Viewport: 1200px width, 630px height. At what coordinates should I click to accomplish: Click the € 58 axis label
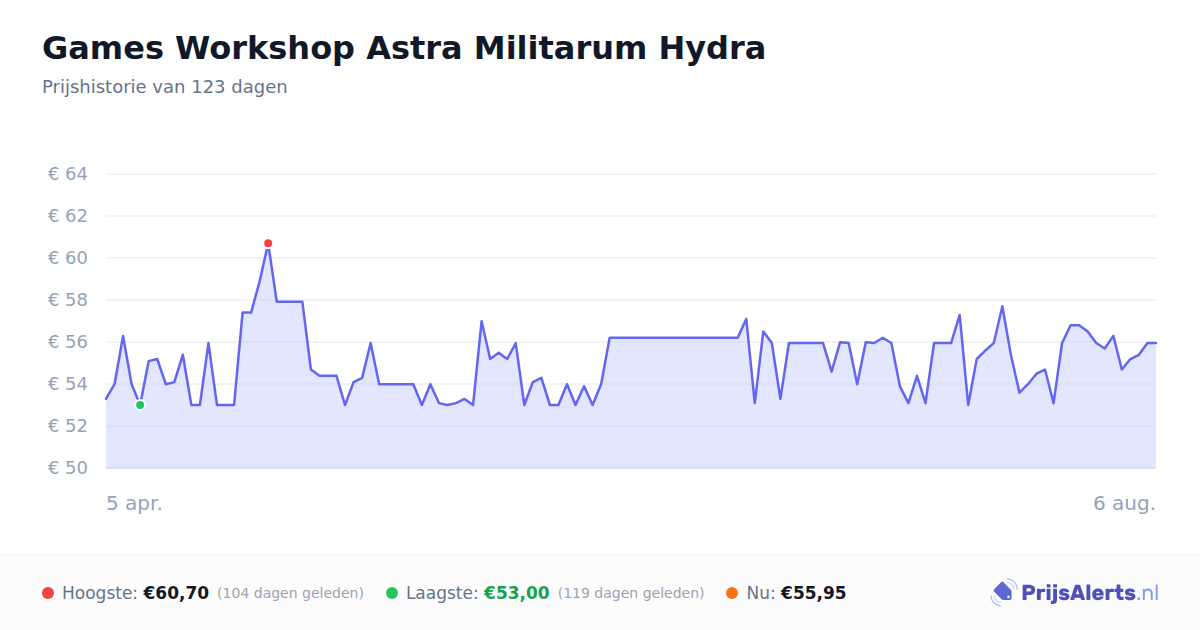[68, 300]
